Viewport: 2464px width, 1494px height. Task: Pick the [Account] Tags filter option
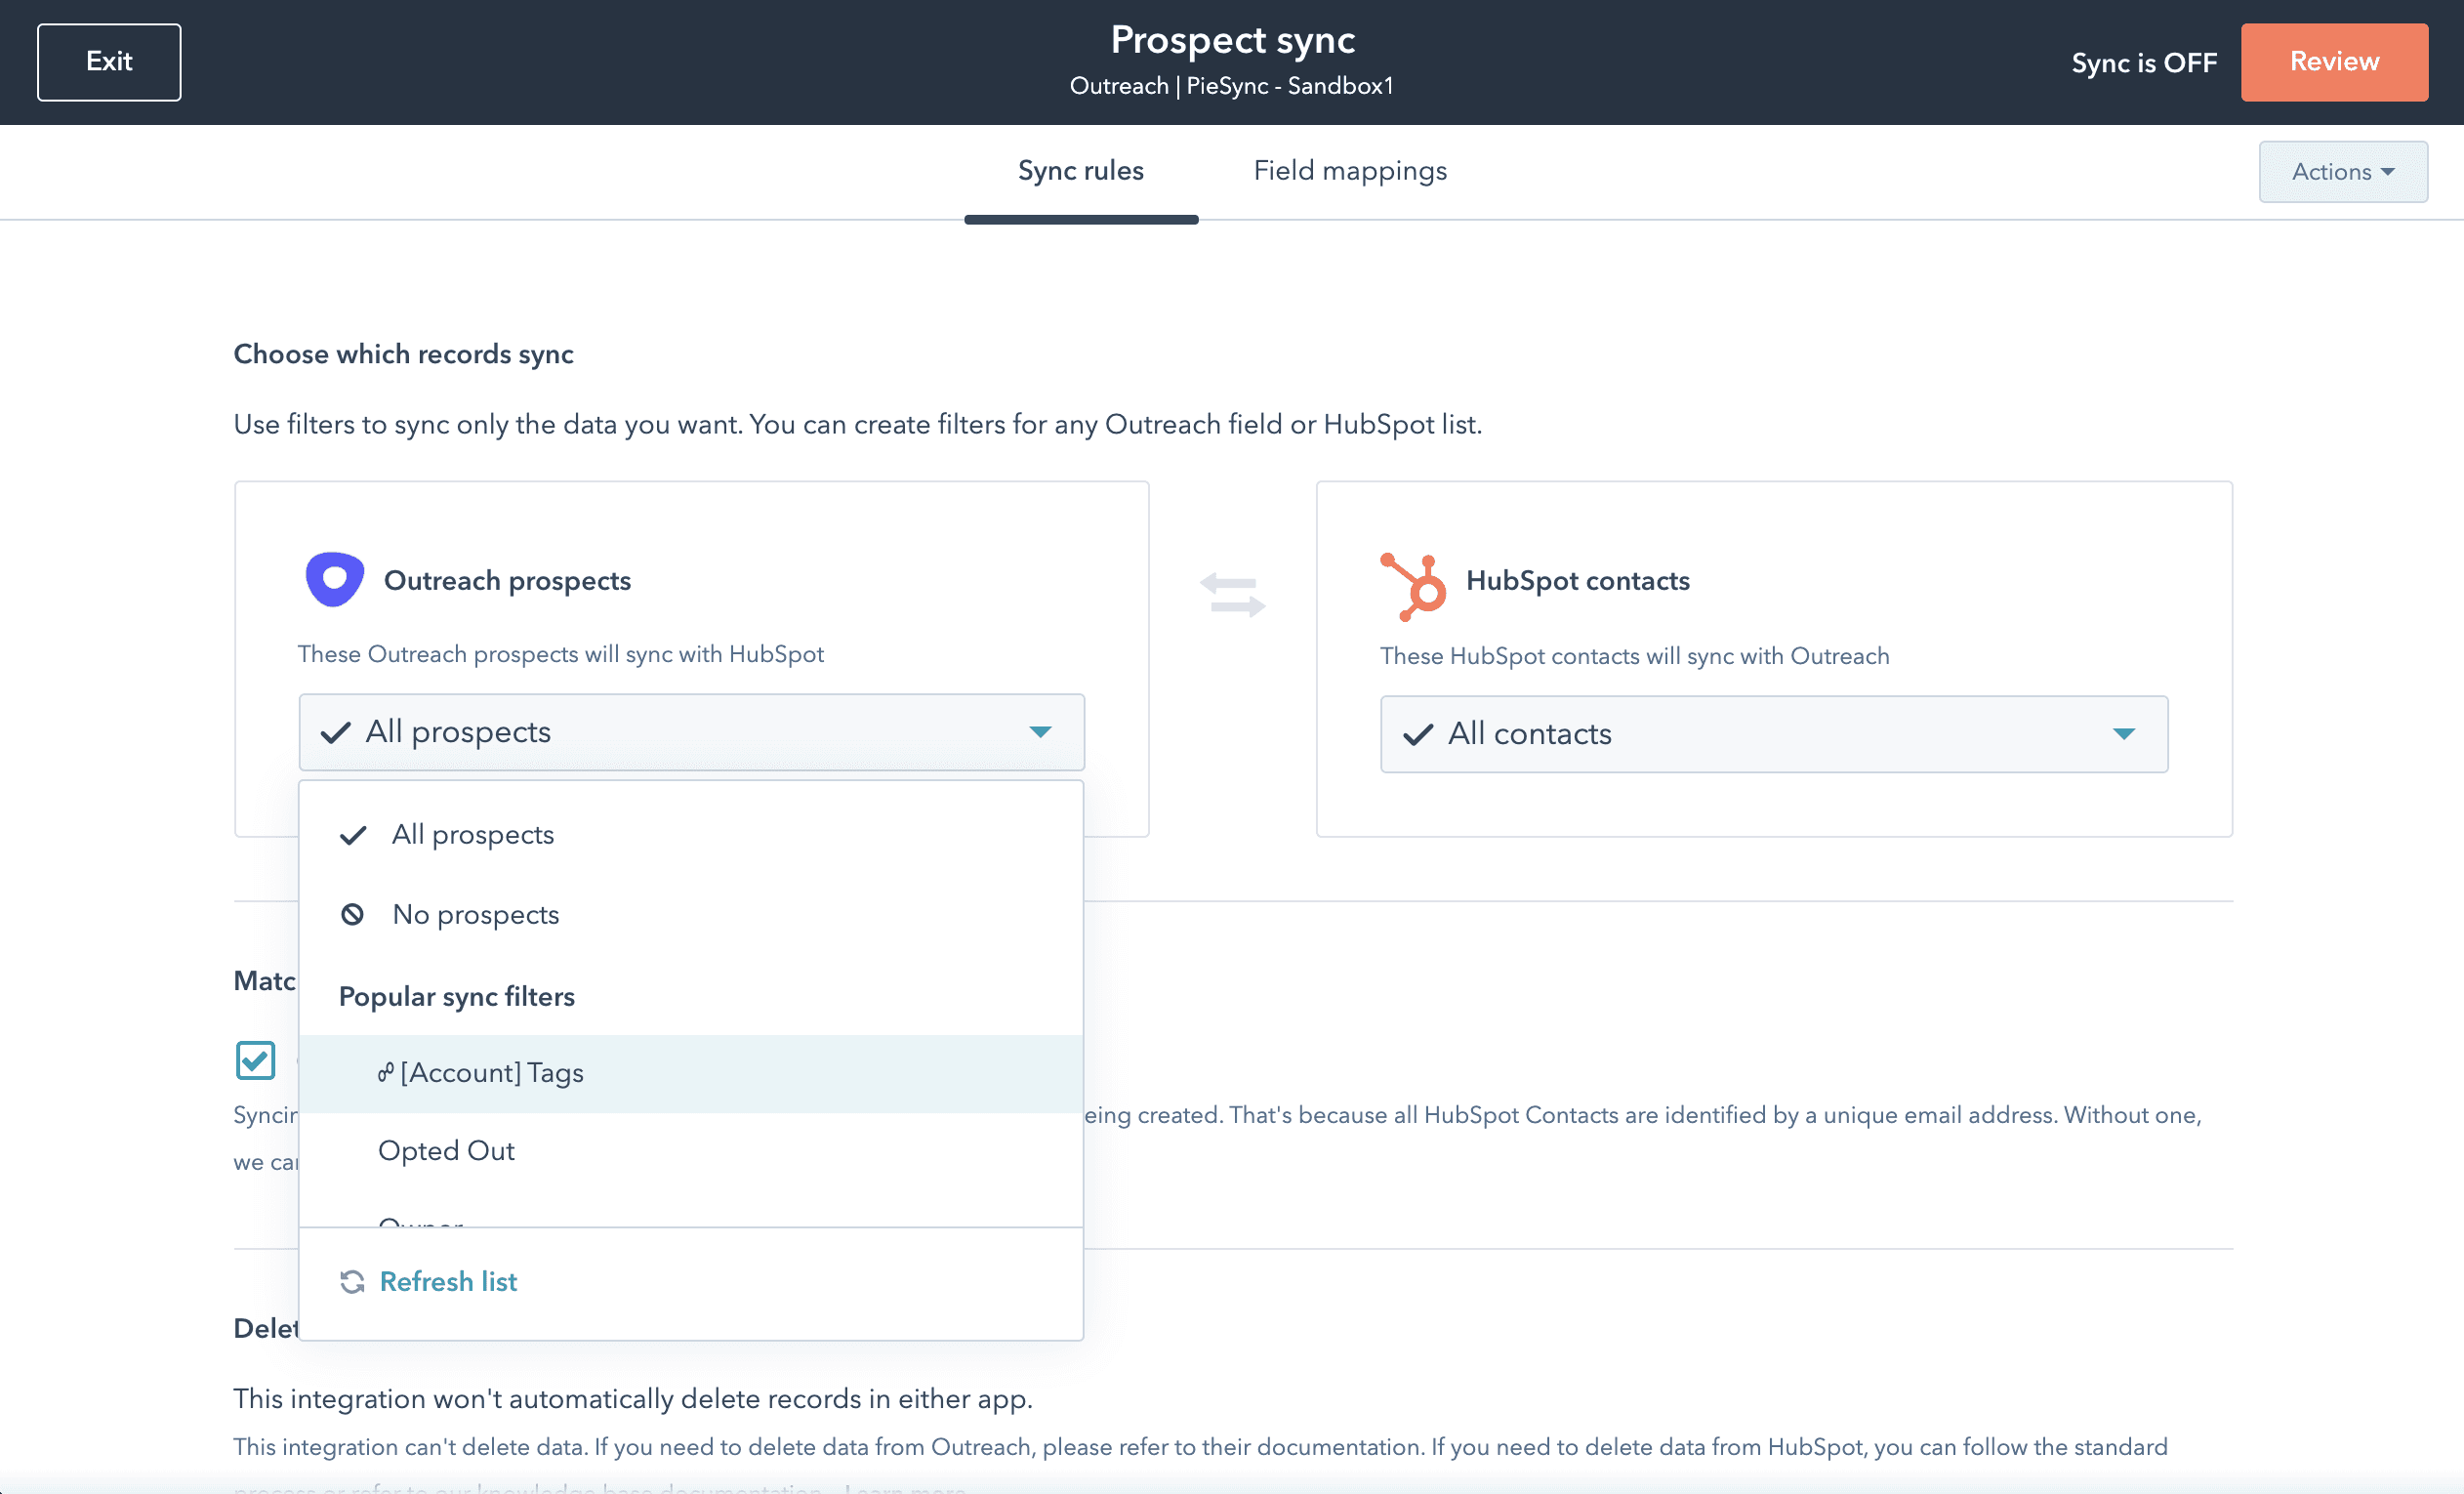coord(492,1073)
